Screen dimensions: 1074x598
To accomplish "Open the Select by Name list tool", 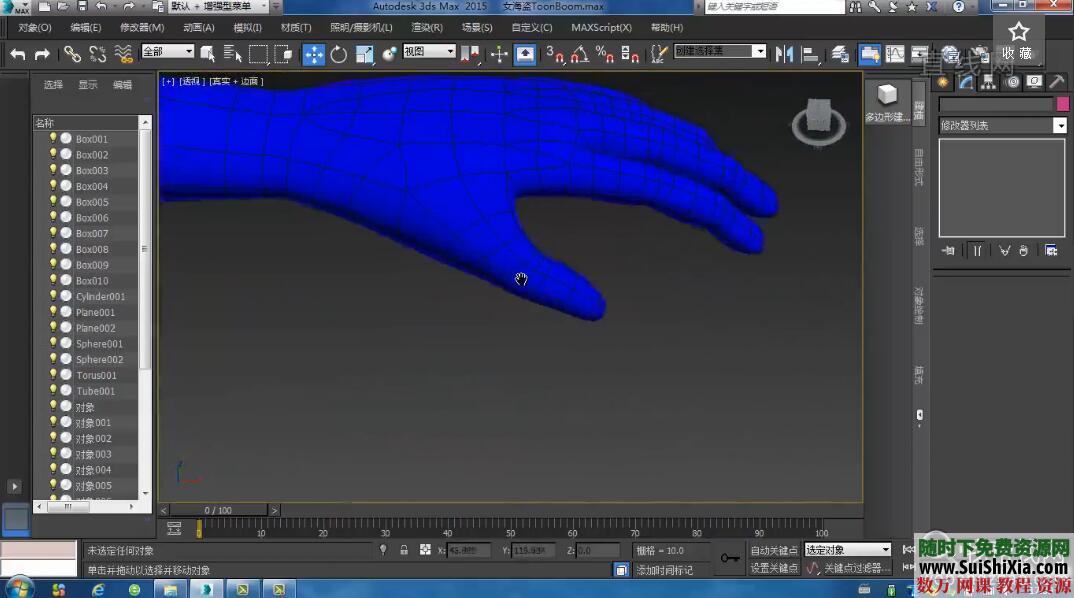I will pyautogui.click(x=233, y=54).
